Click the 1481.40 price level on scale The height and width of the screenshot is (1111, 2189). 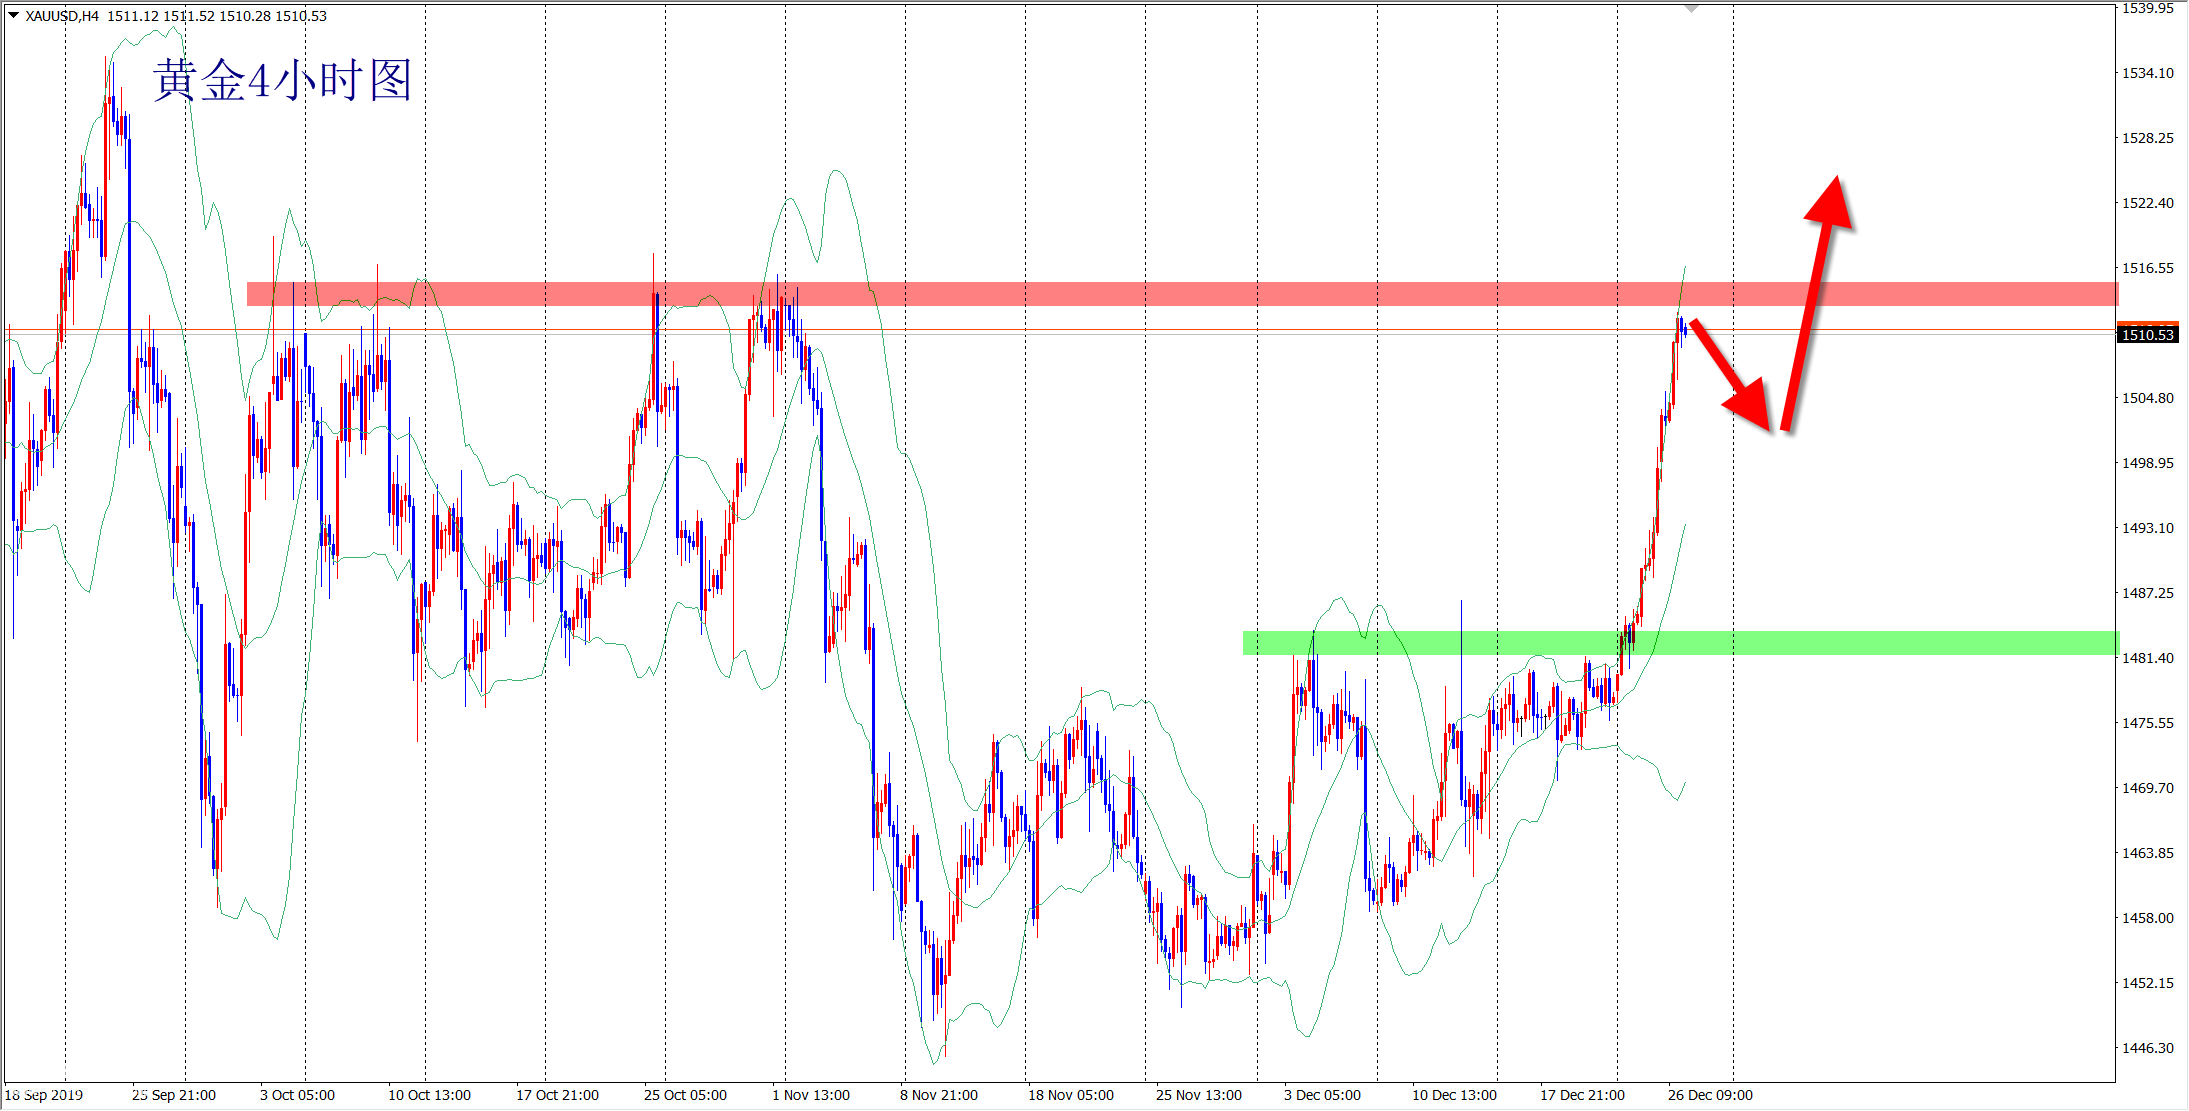click(2147, 658)
